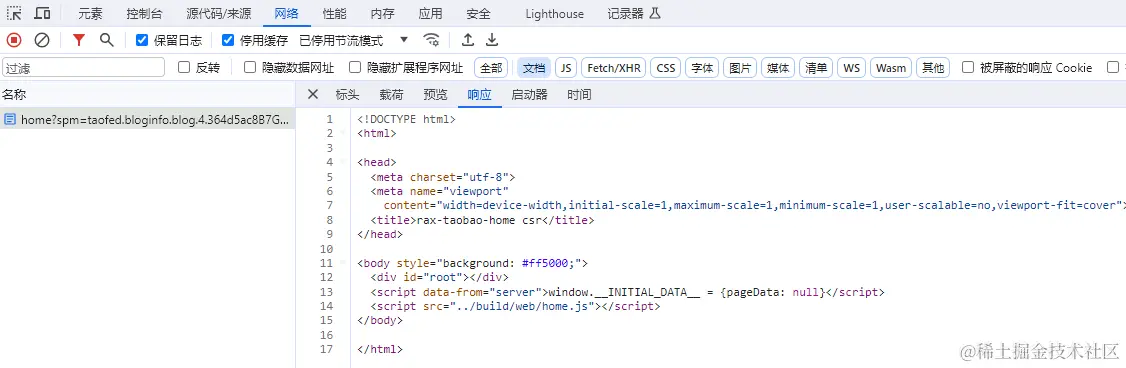Switch to 性能 panel tab
Viewport: 1126px width, 368px height.
click(335, 14)
